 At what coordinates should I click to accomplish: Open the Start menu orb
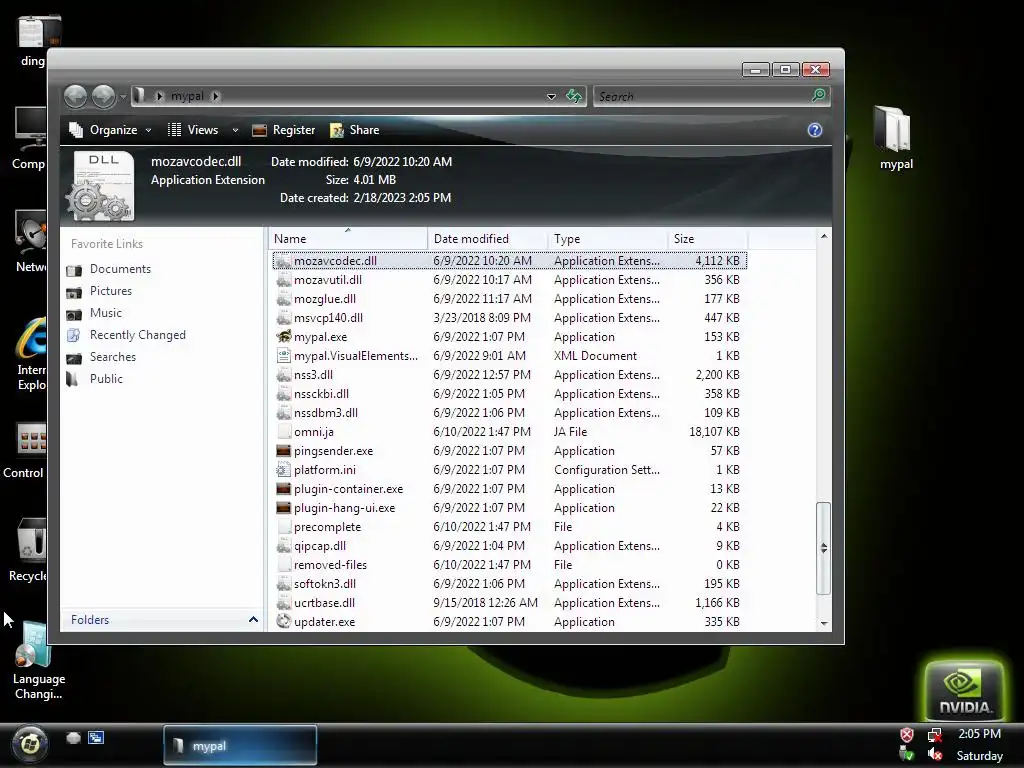tap(29, 743)
